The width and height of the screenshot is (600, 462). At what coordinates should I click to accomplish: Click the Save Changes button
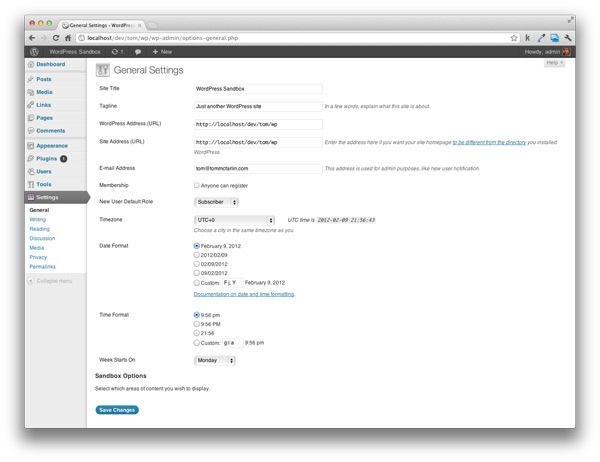click(117, 409)
